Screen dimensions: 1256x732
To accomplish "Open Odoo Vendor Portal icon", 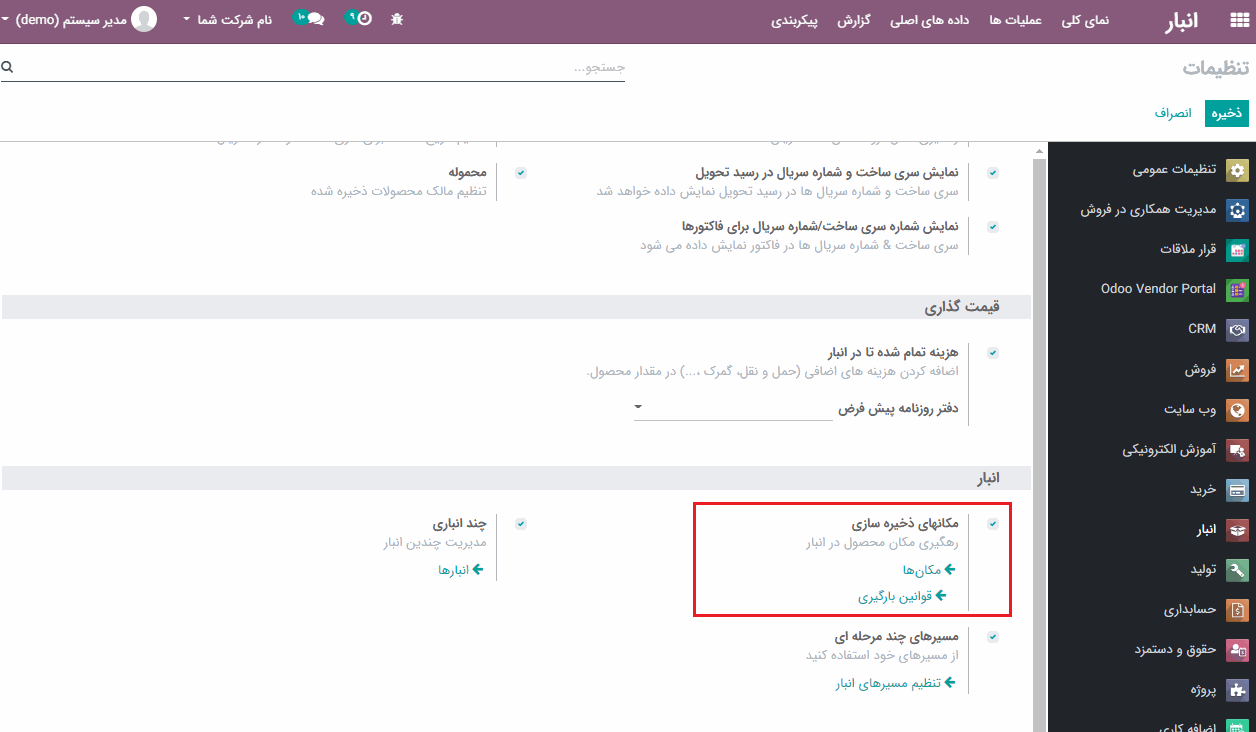I will tap(1238, 290).
